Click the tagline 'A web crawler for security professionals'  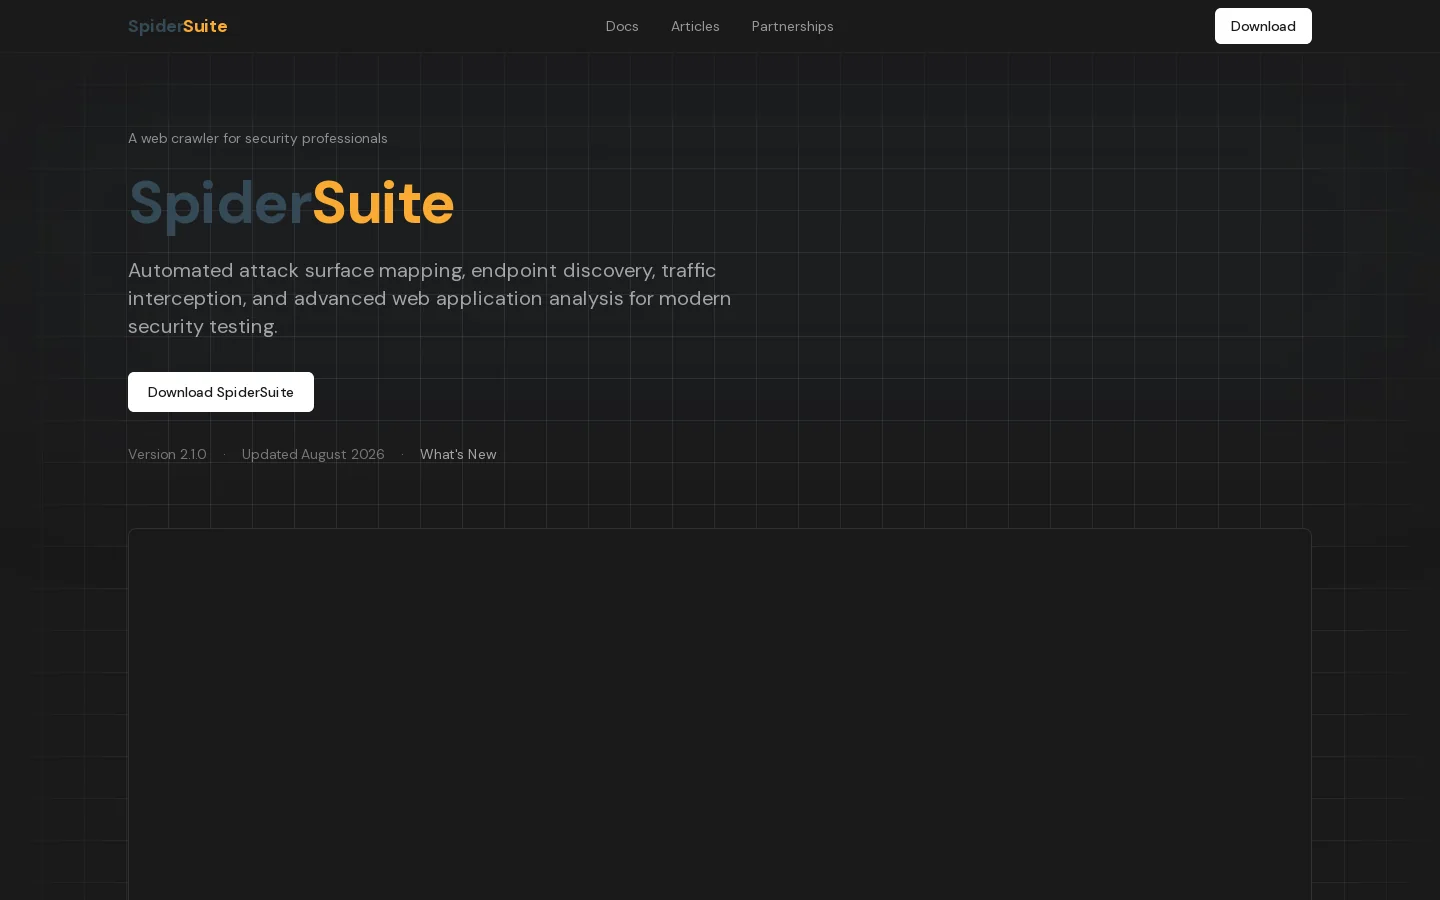258,138
